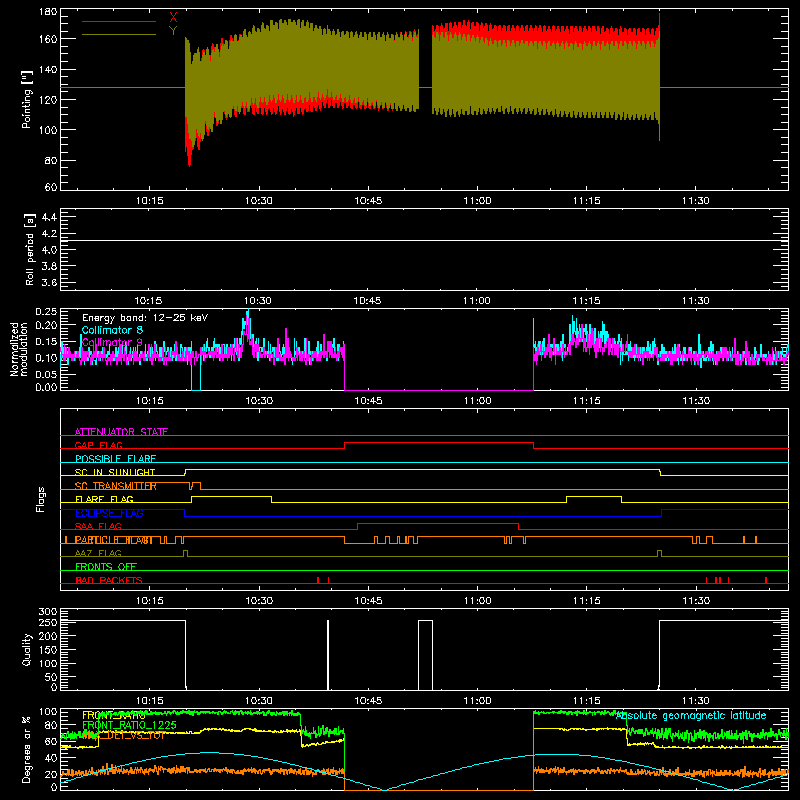Click 10:30 time label under Pointing plot

259,201
